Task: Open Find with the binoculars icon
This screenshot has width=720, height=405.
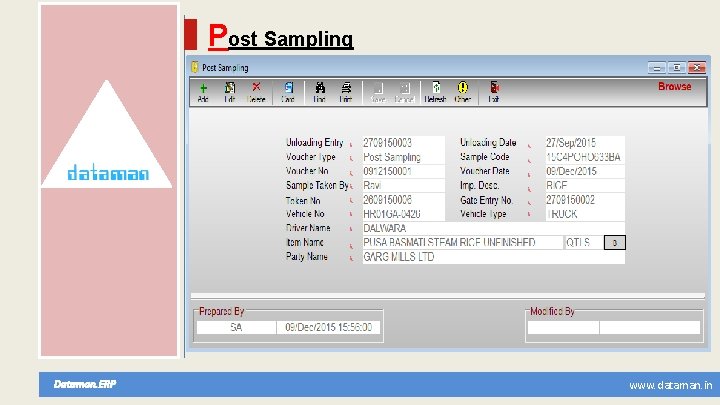Action: coord(320,92)
